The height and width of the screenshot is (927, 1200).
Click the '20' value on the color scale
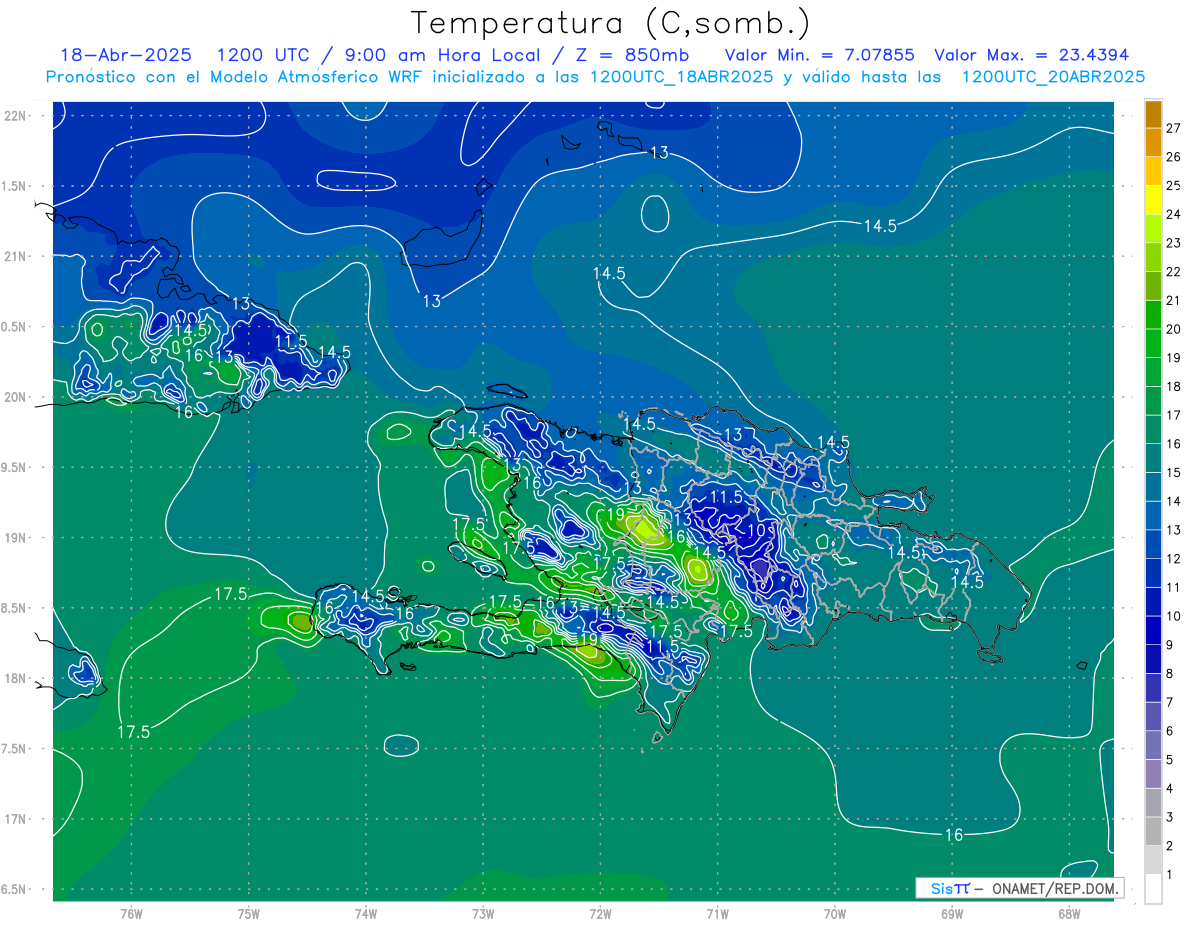coord(1174,329)
